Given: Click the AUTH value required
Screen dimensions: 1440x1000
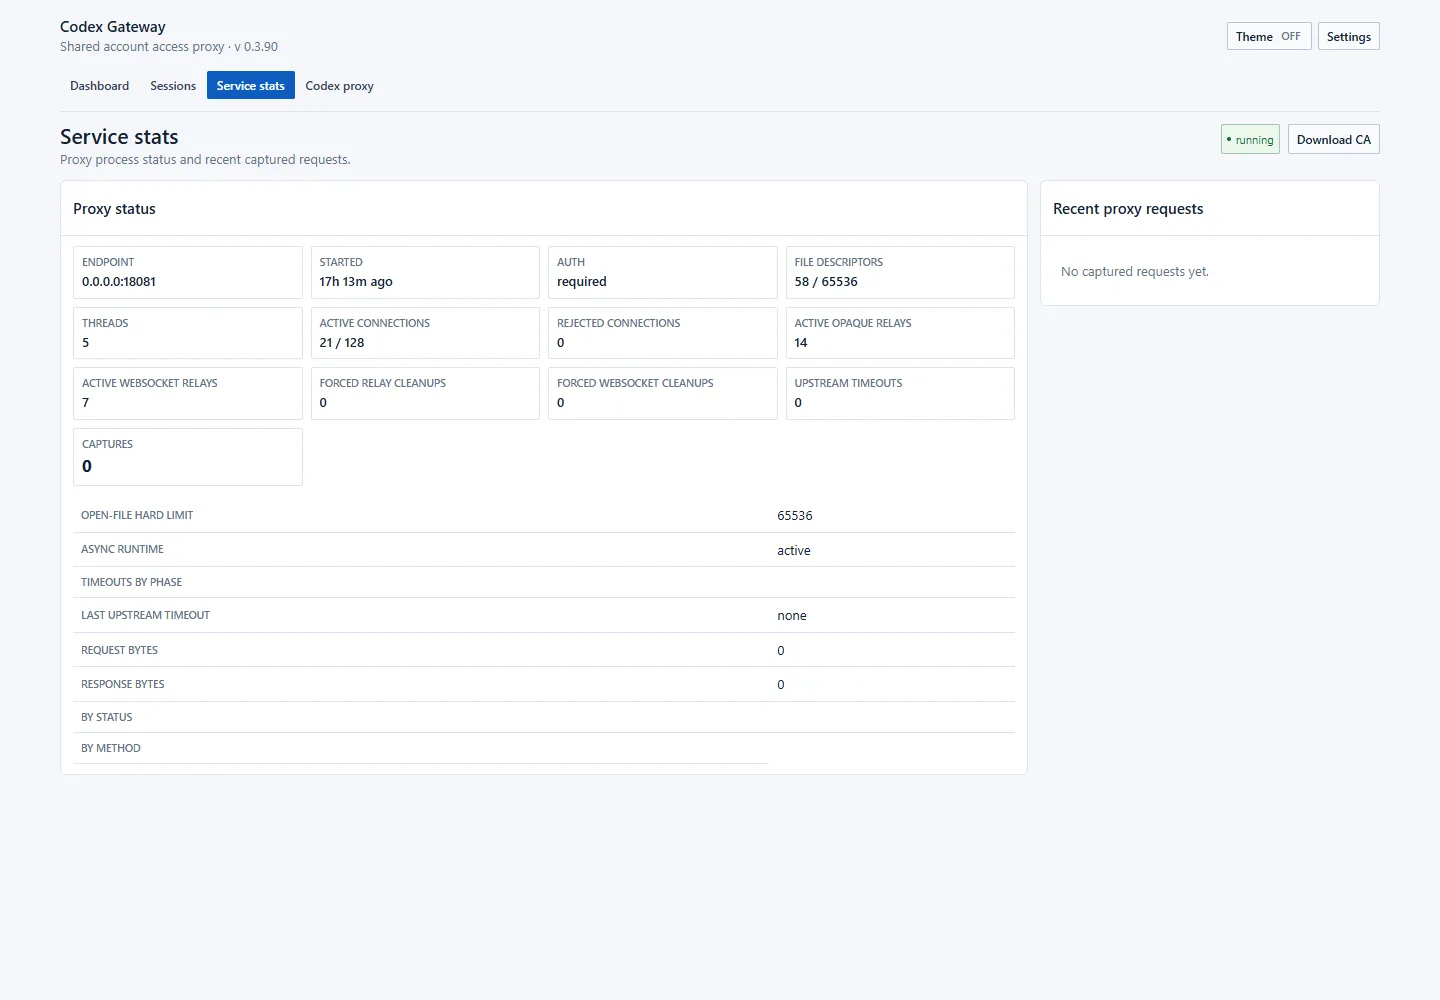Looking at the screenshot, I should point(582,282).
